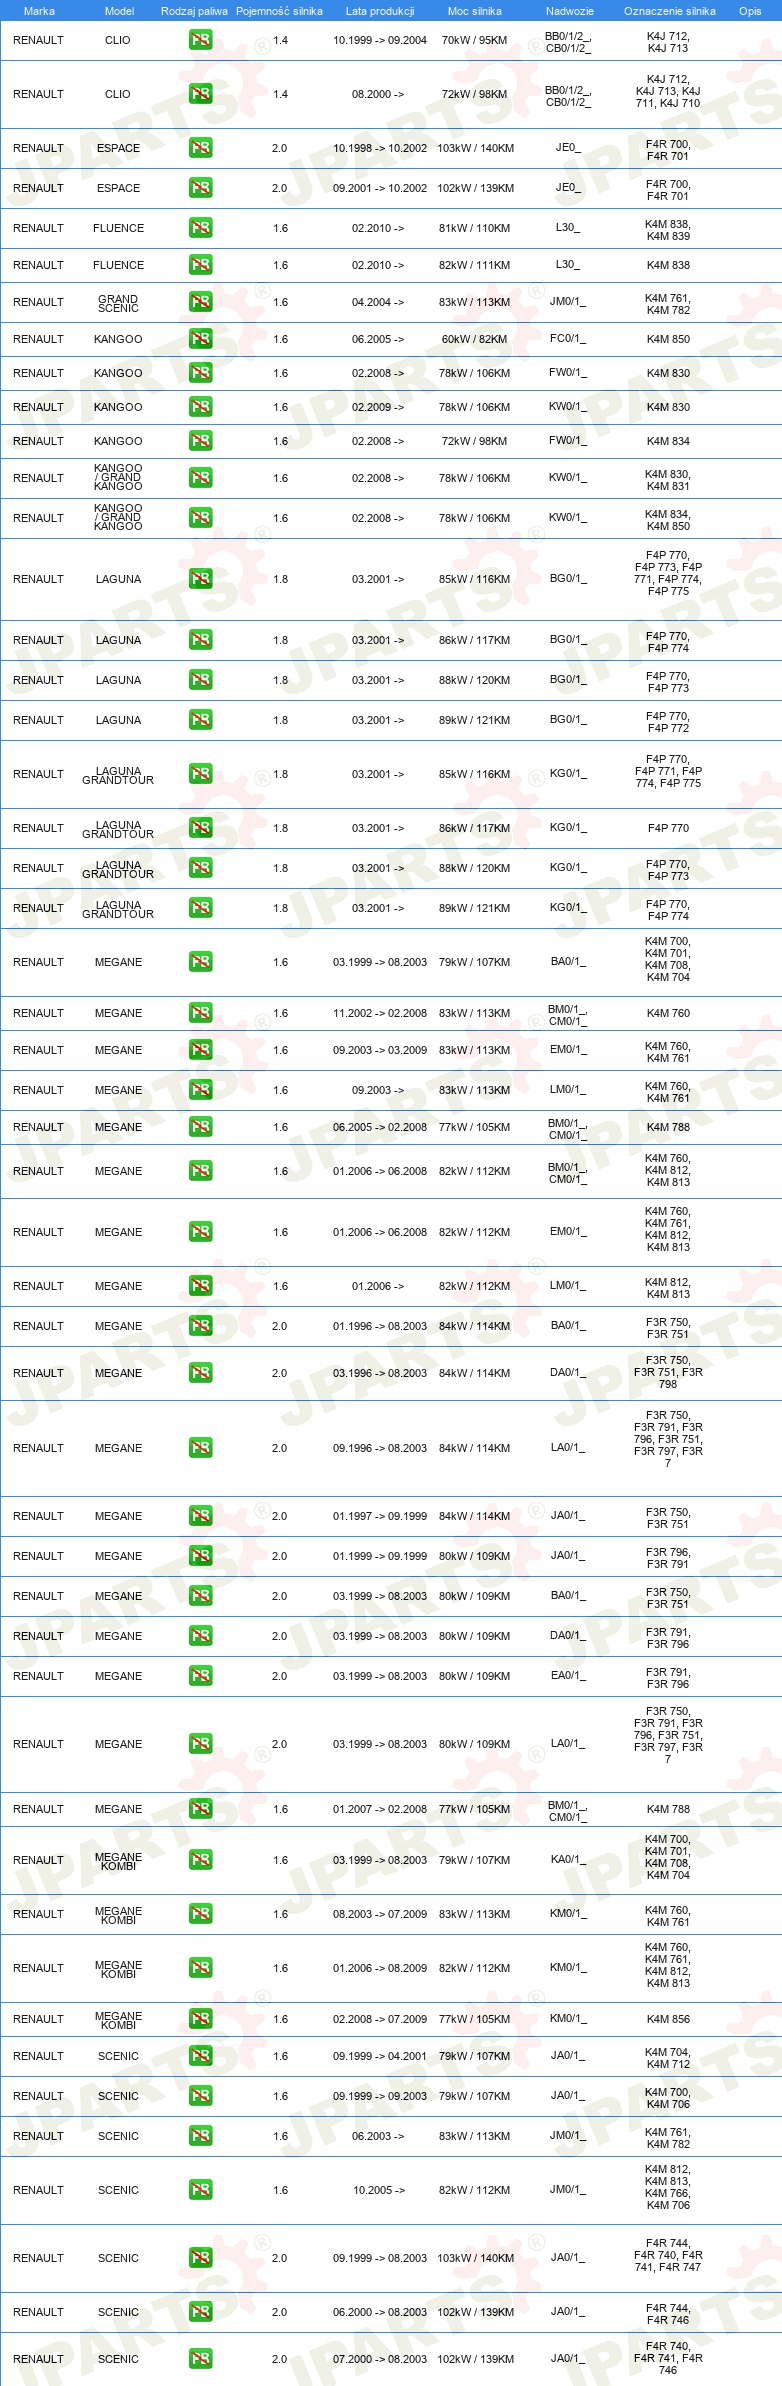Click the Marka column header
The height and width of the screenshot is (2386, 782).
[x=39, y=11]
